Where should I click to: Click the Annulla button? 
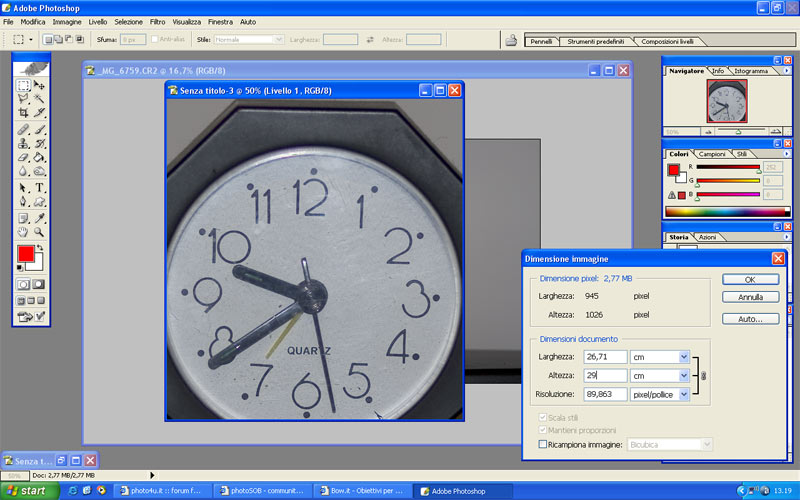[x=750, y=297]
